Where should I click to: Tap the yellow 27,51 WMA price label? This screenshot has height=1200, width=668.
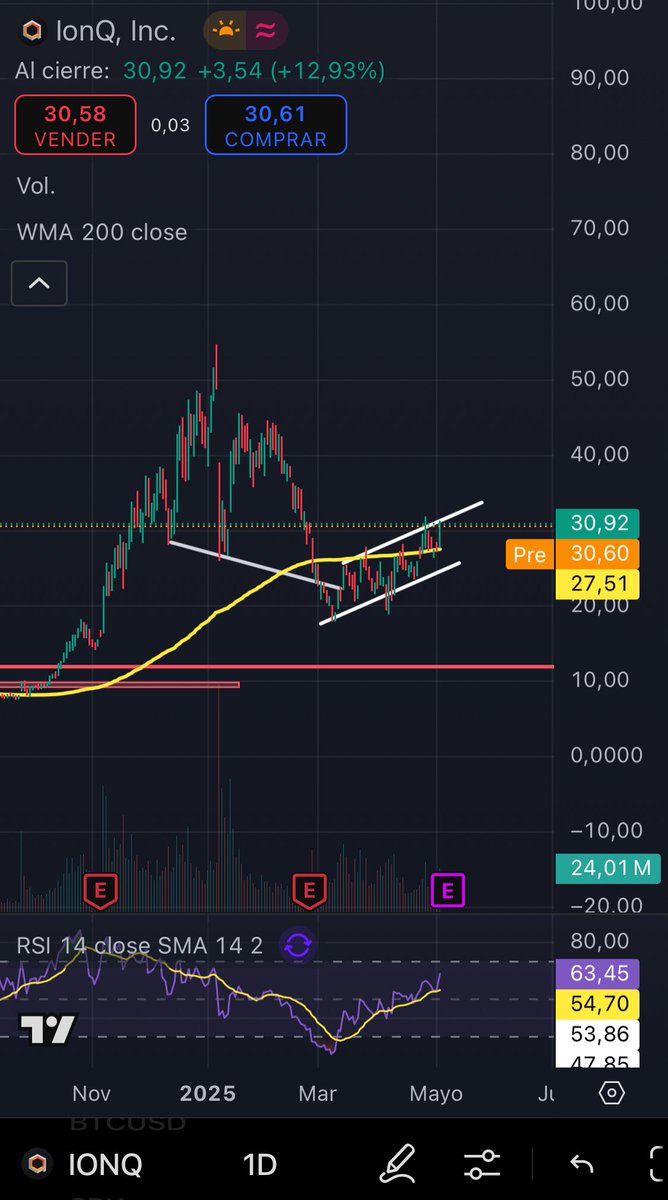599,584
